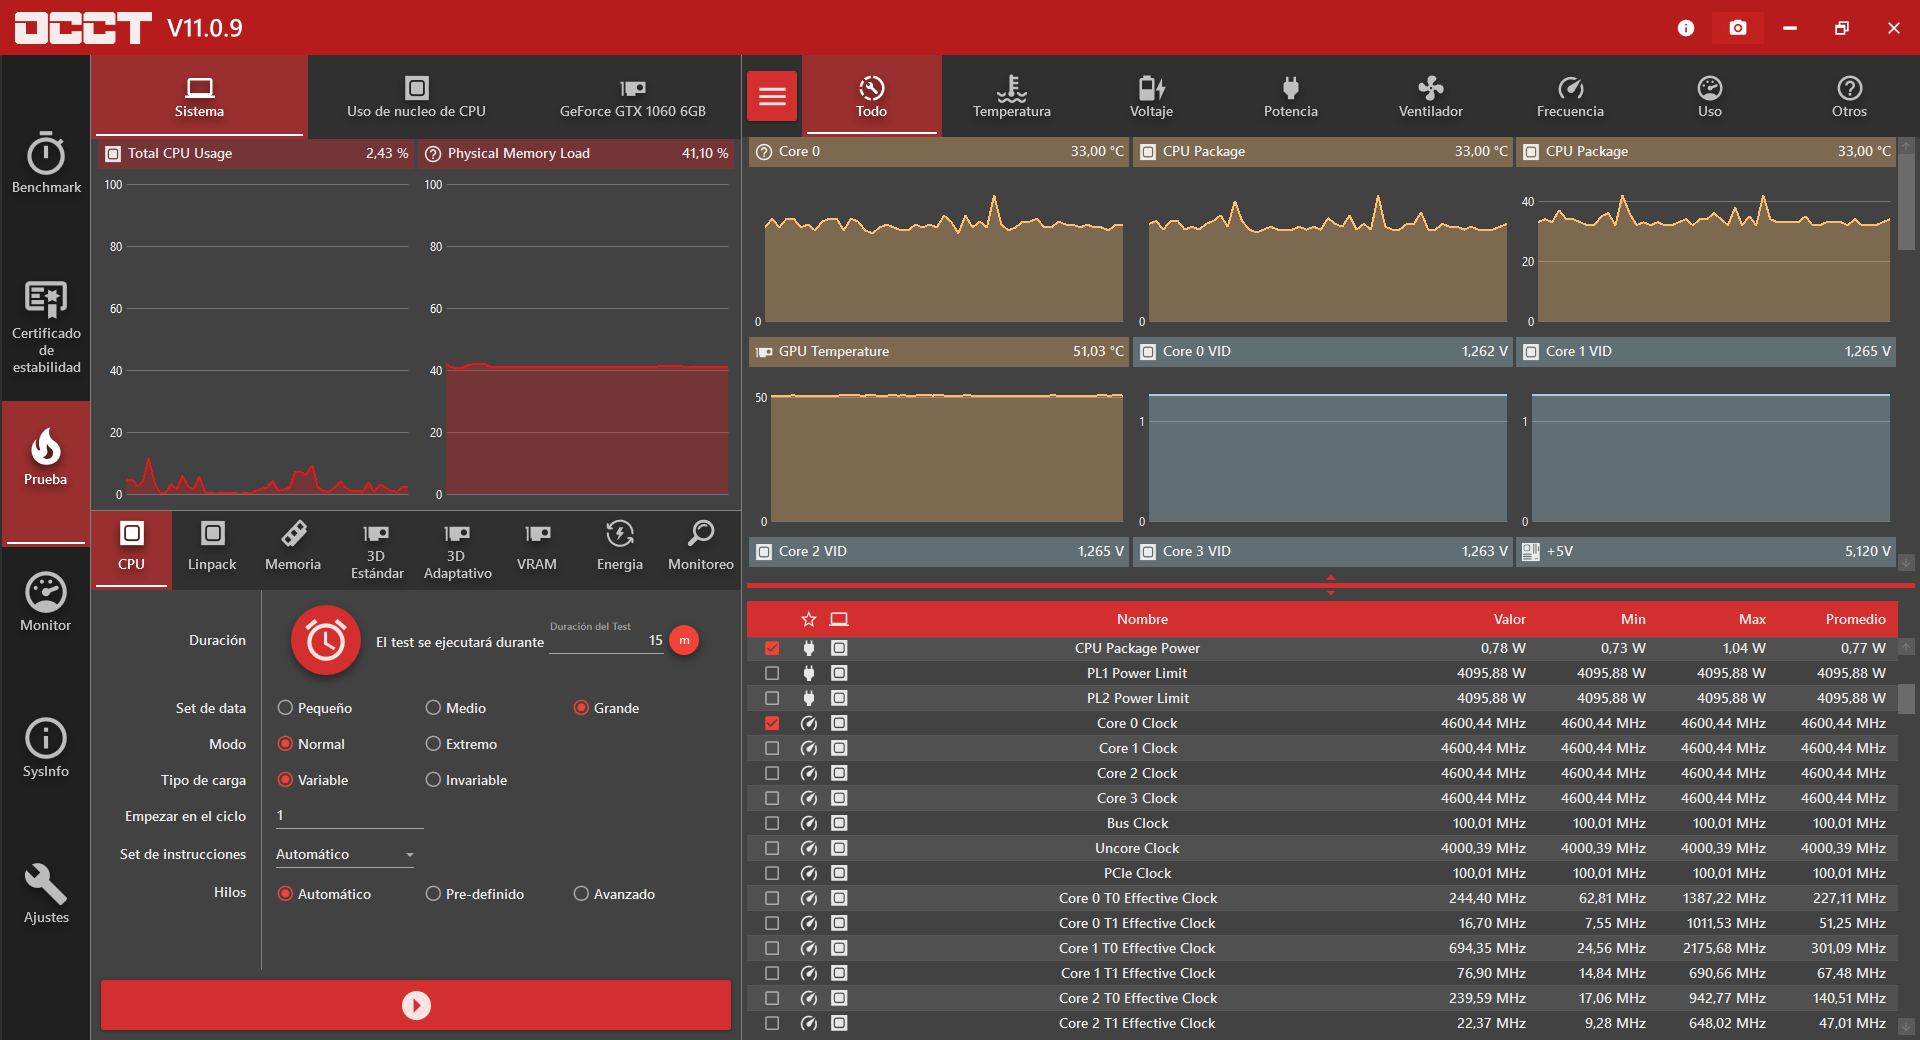
Task: Select the Memoria test
Action: [293, 548]
